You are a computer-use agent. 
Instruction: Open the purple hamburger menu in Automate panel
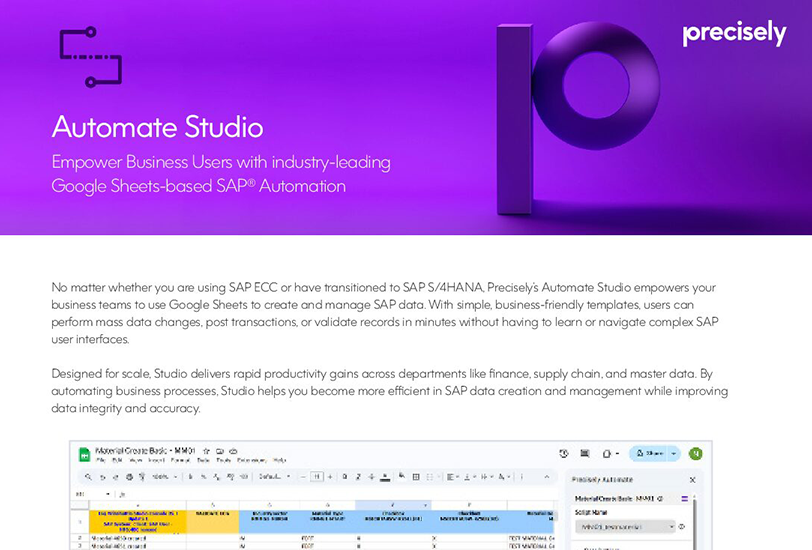pos(685,499)
